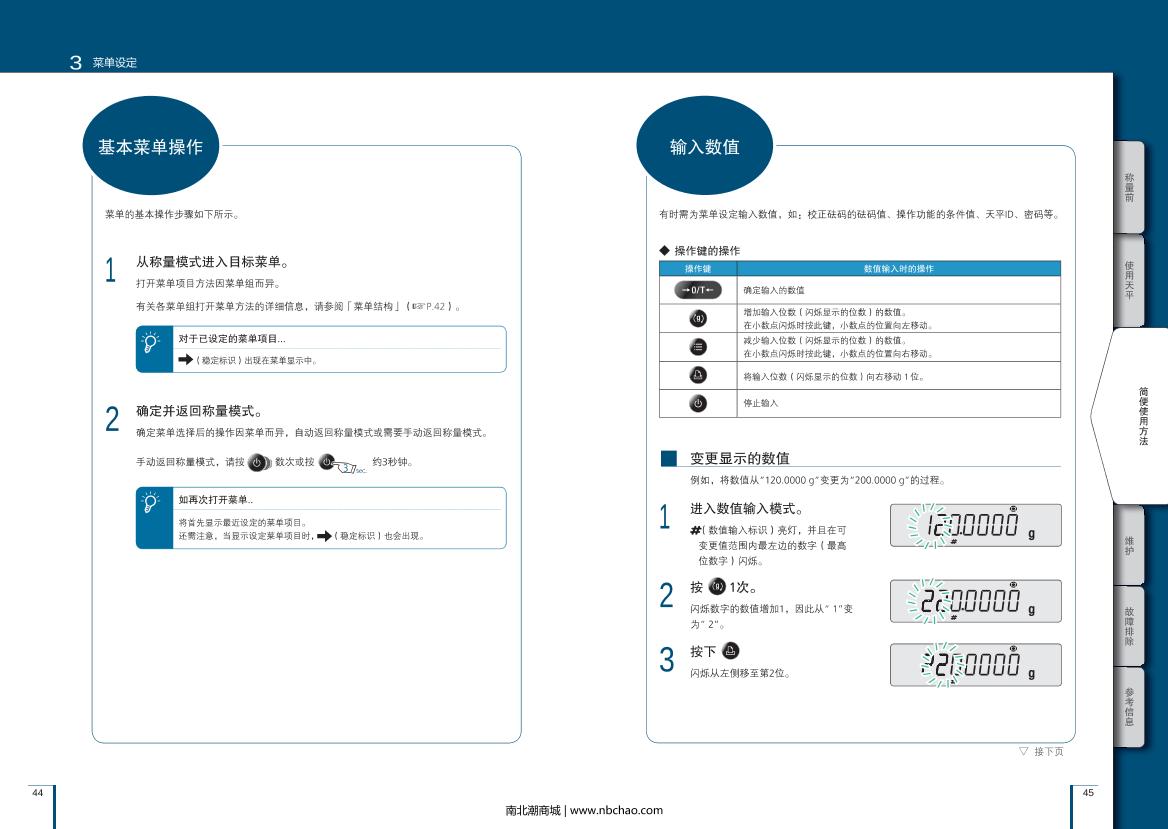The image size is (1168, 829).
Task: Click the power key icon beside 停止输入
Action: (x=698, y=403)
